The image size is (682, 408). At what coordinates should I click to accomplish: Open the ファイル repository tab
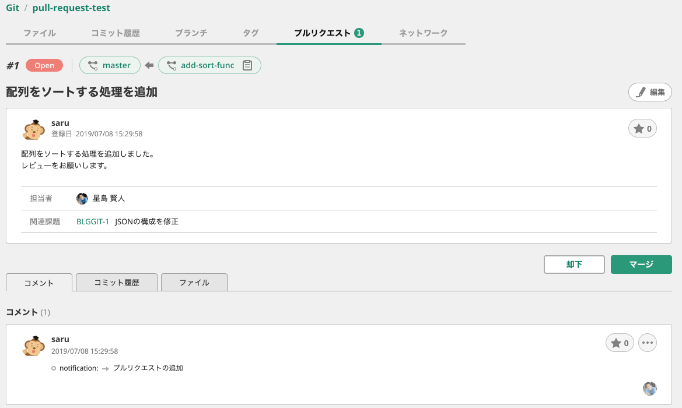[40, 33]
